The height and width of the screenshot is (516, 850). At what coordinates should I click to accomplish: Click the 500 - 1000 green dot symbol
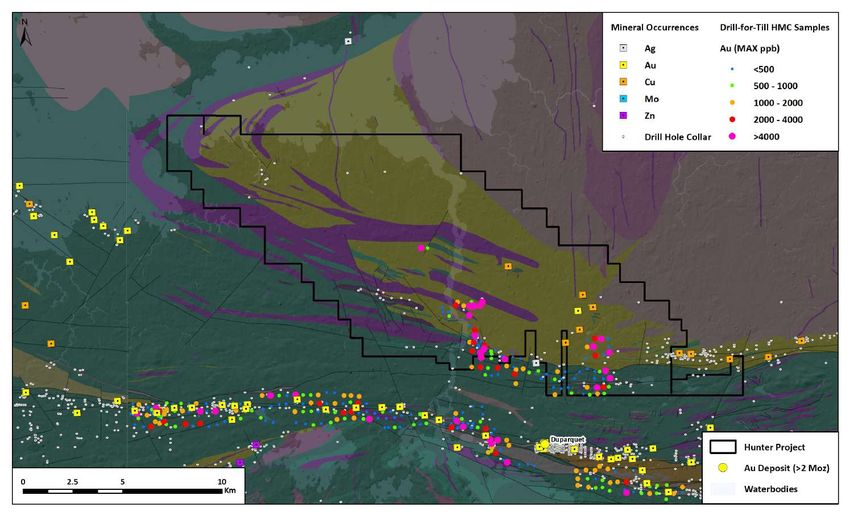(732, 86)
